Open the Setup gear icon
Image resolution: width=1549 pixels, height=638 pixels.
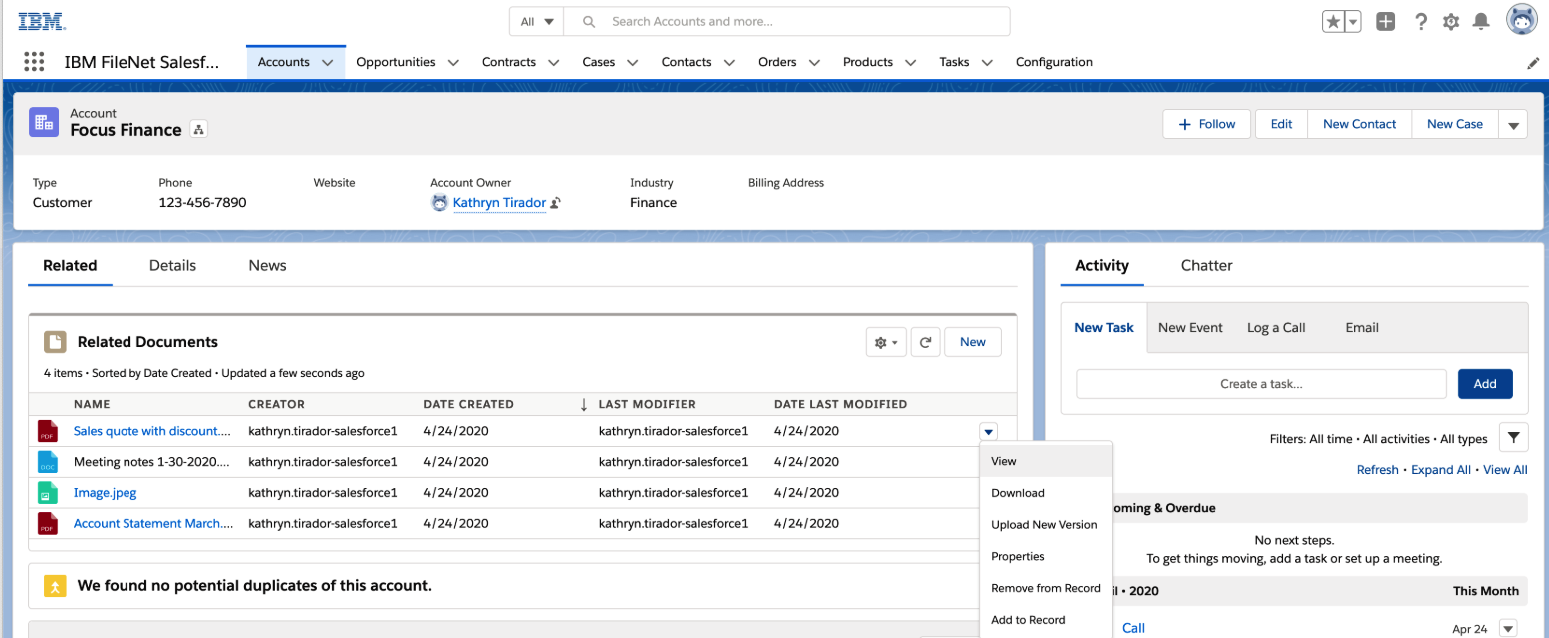tap(1451, 22)
